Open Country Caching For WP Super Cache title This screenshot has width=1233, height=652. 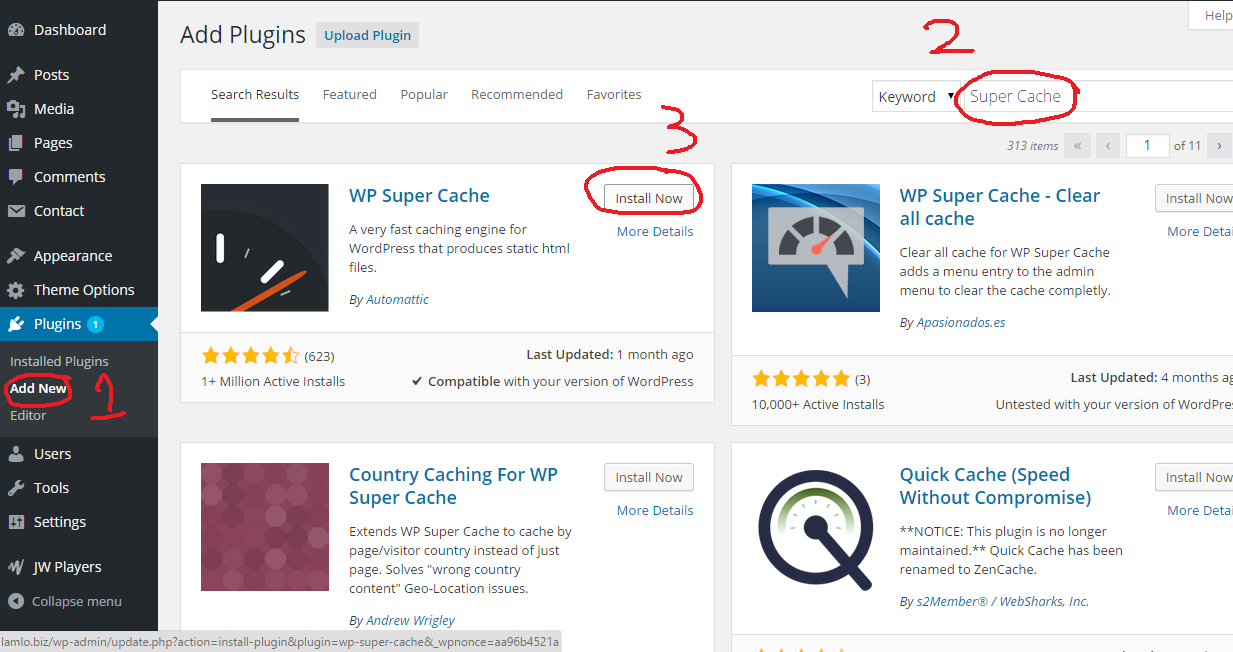(453, 486)
